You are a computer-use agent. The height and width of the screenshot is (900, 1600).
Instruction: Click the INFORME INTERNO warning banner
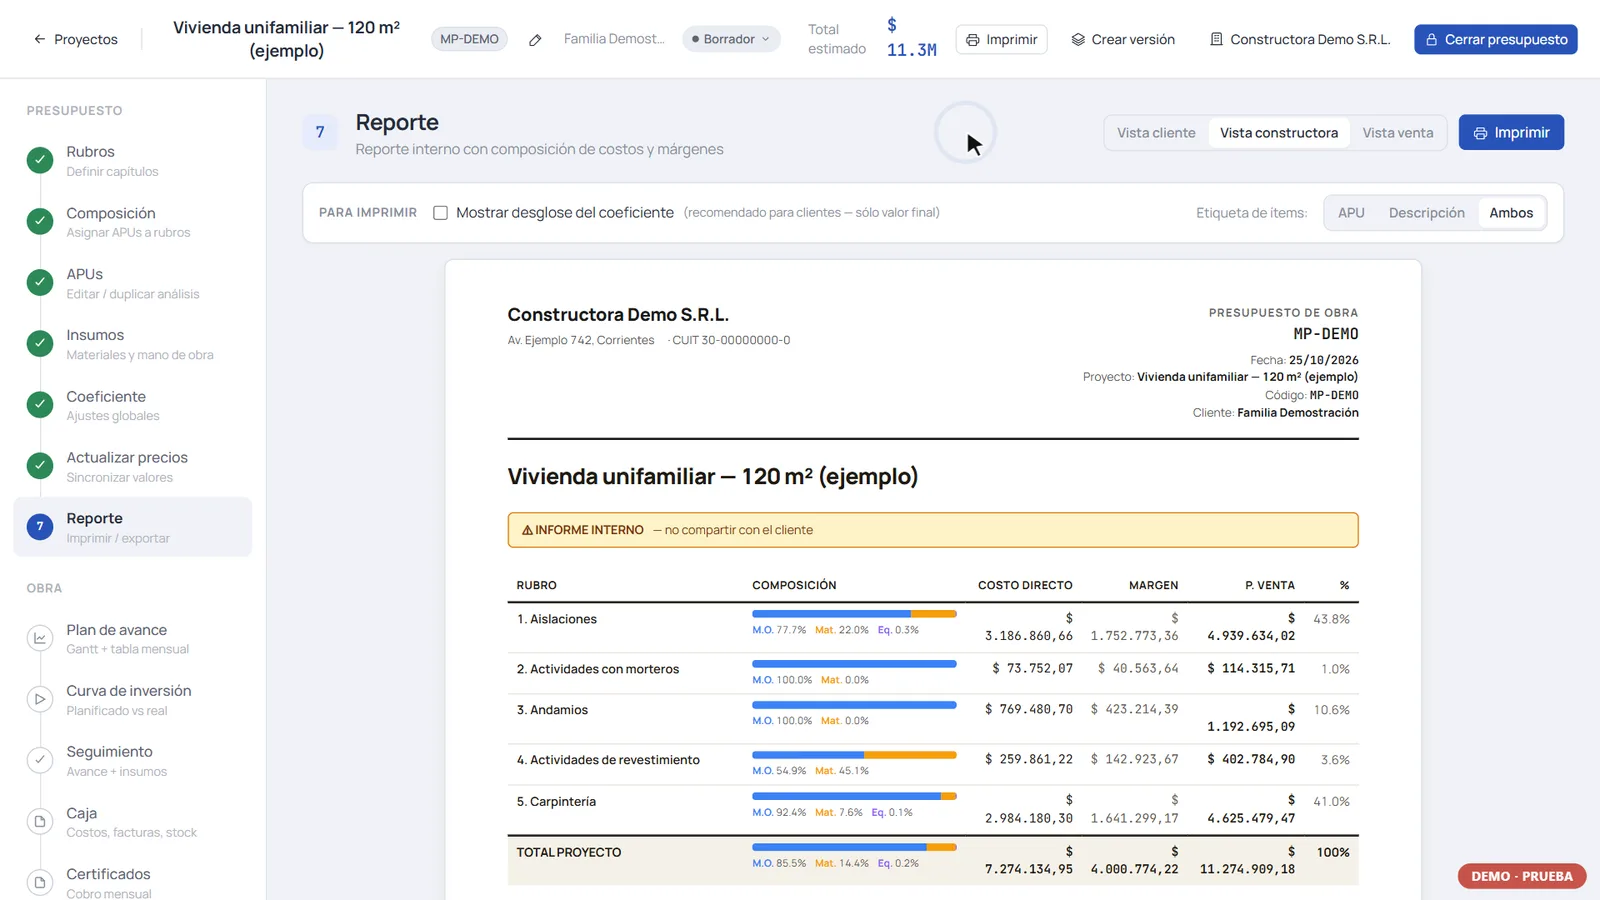pos(933,530)
